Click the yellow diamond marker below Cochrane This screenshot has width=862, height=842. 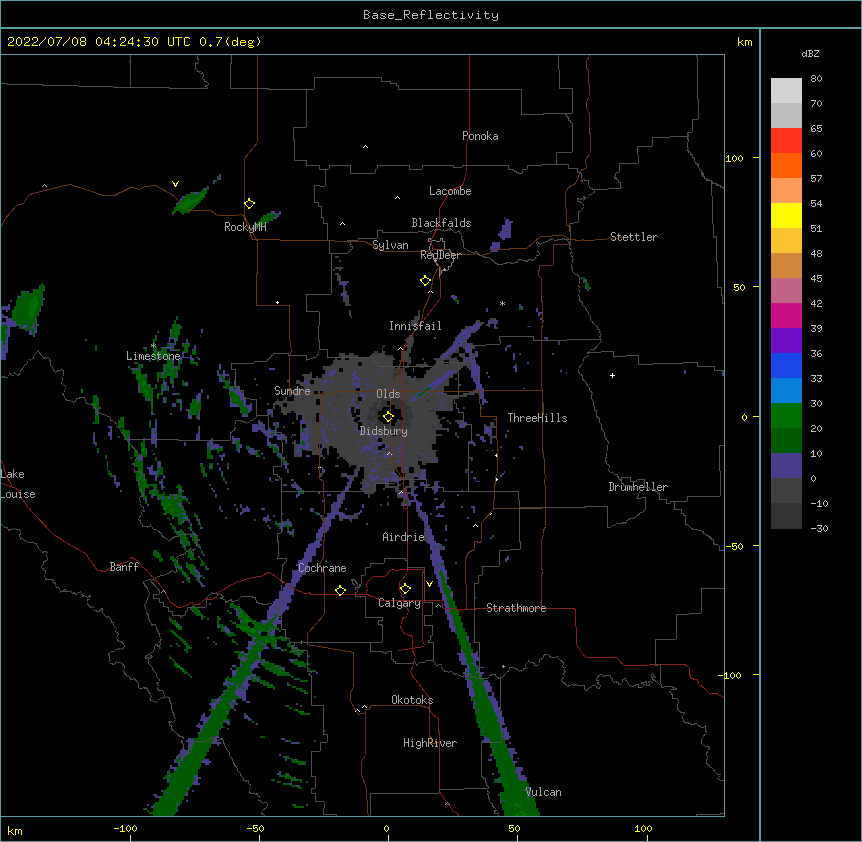(340, 590)
